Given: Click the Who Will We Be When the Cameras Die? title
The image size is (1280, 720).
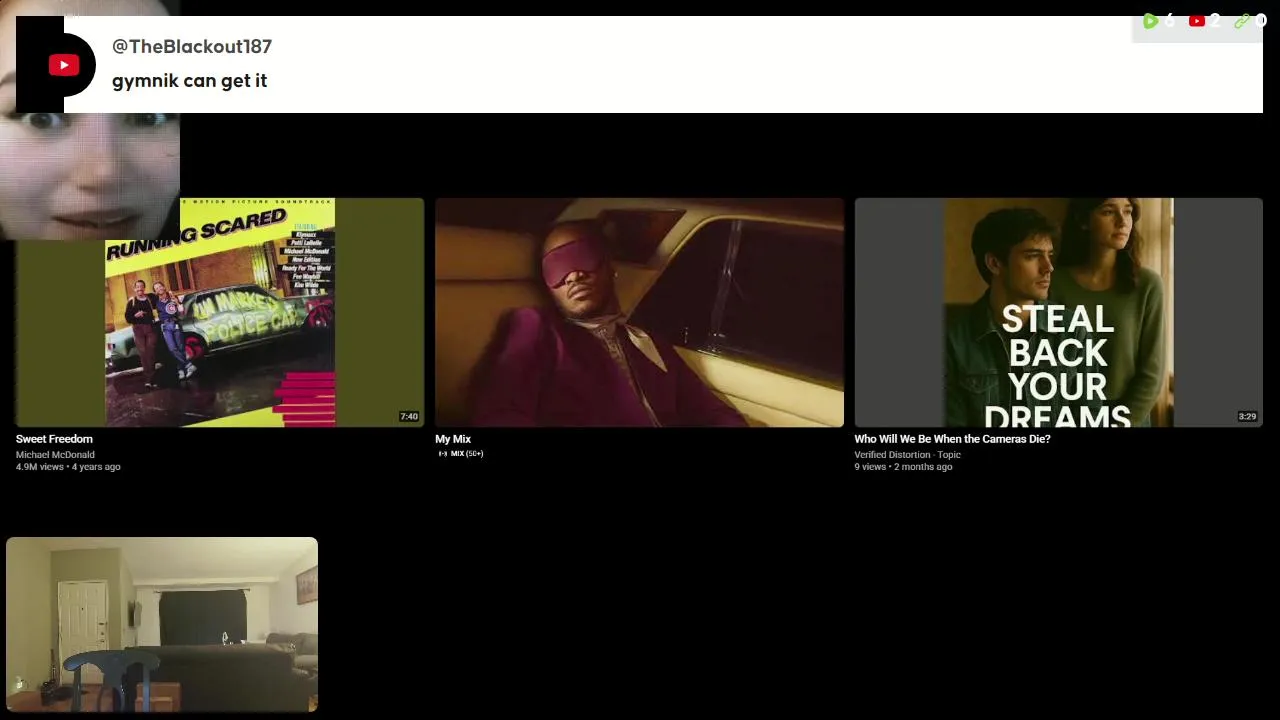Looking at the screenshot, I should 952,439.
